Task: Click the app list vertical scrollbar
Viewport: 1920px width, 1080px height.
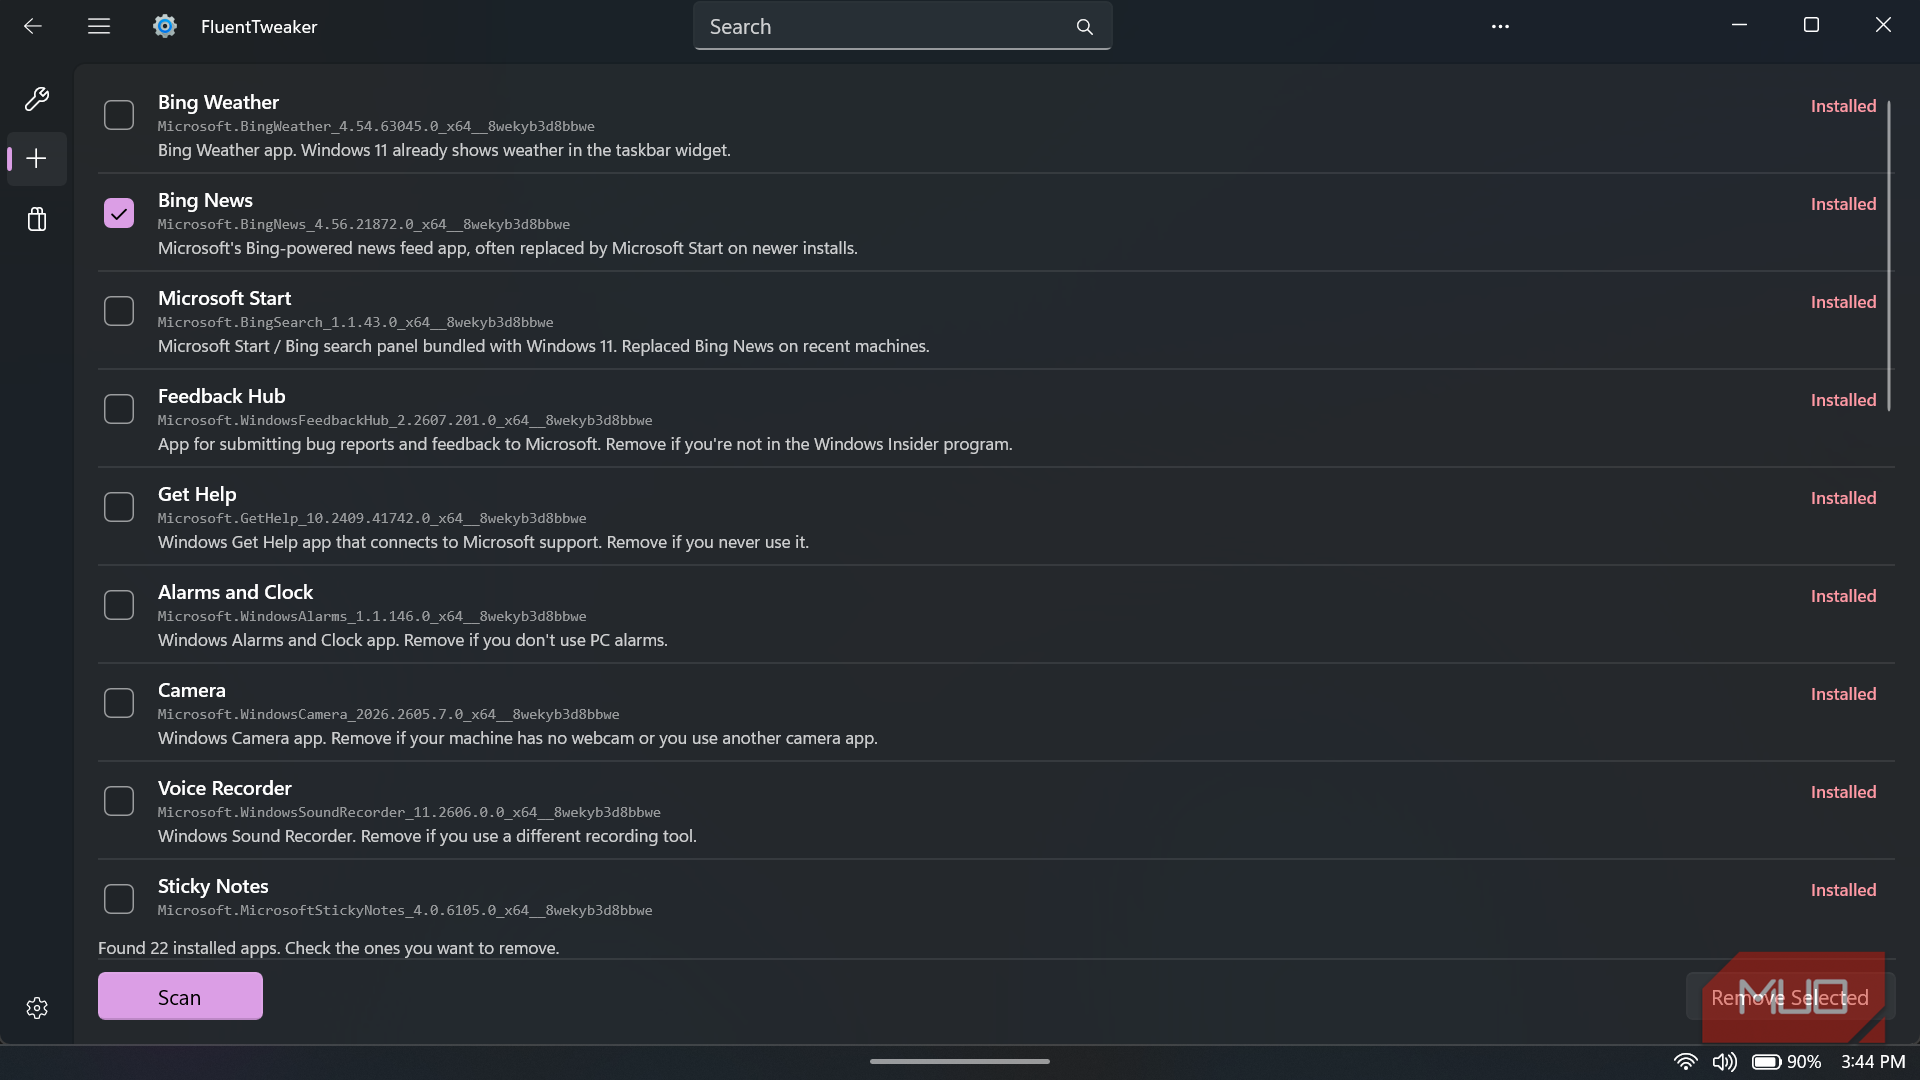Action: pyautogui.click(x=1889, y=256)
